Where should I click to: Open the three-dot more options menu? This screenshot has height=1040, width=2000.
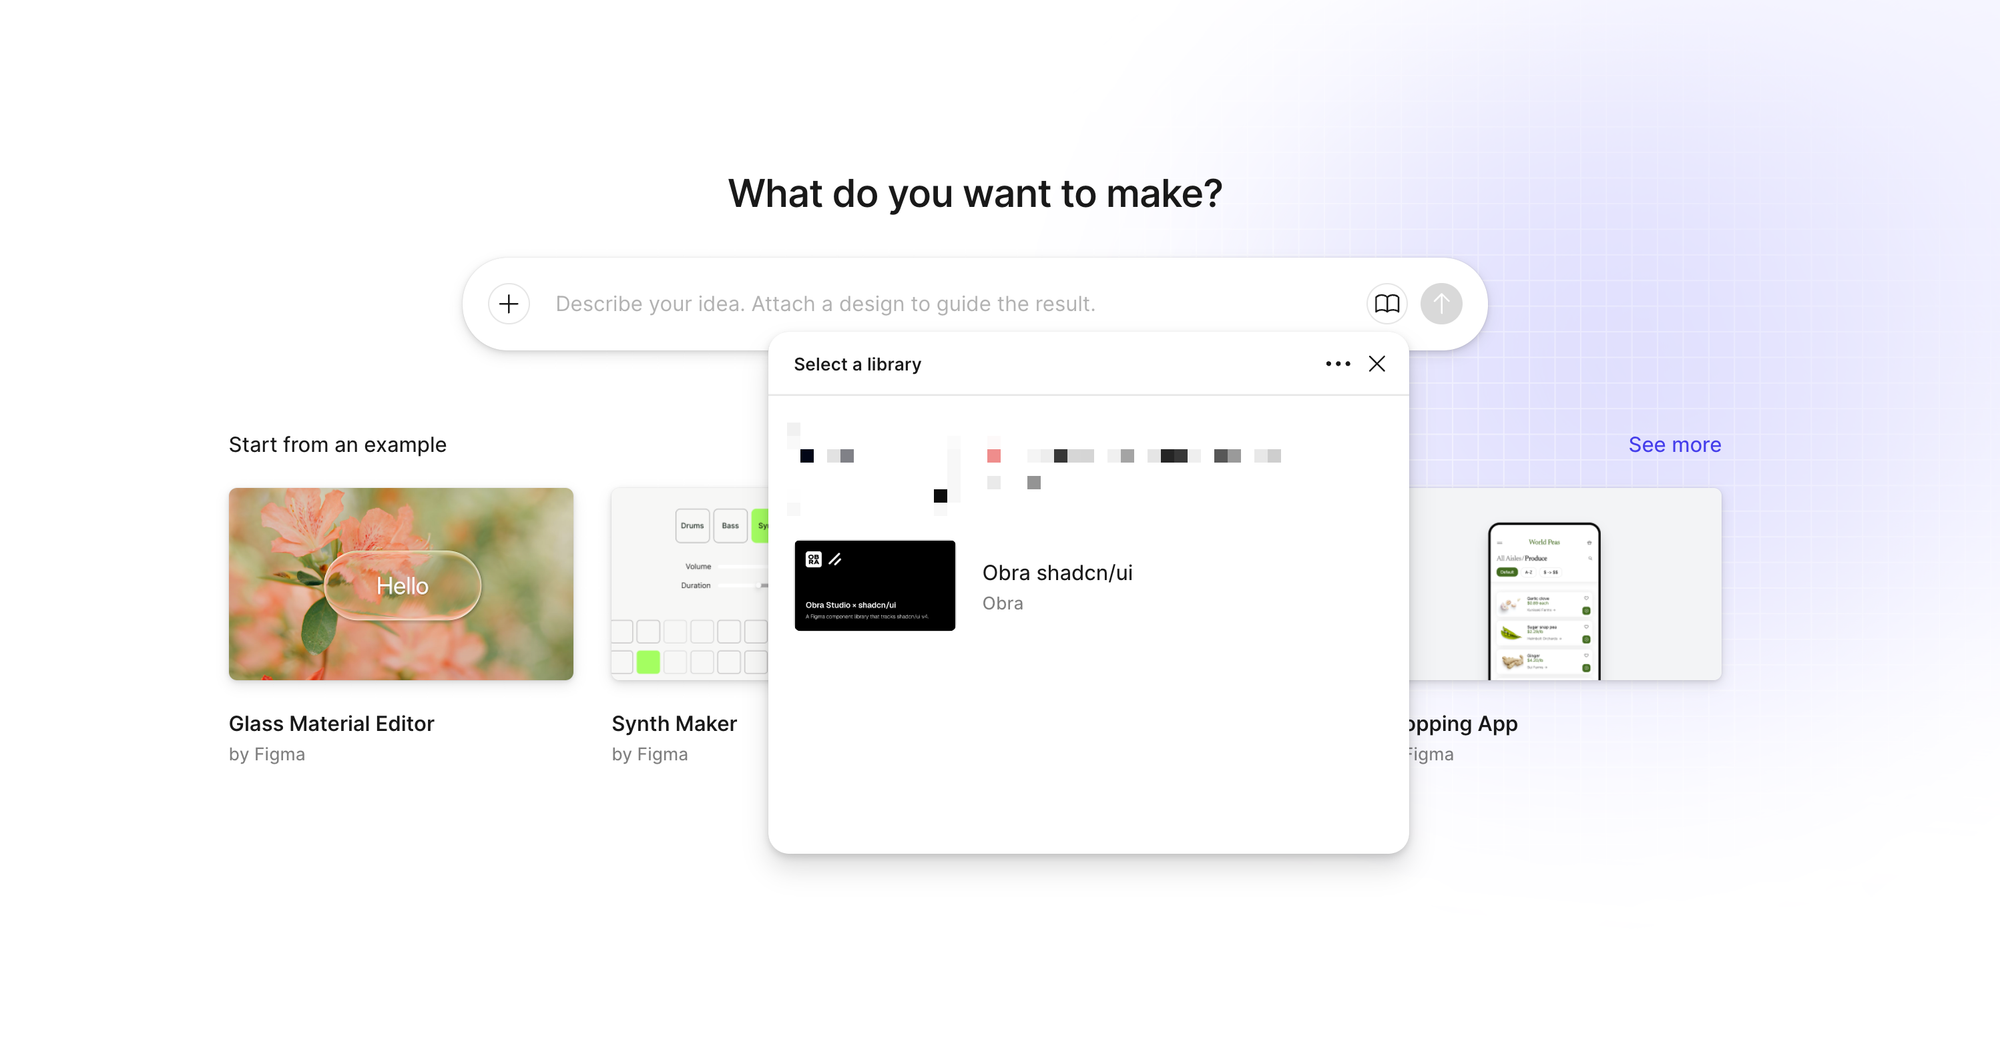click(x=1338, y=364)
